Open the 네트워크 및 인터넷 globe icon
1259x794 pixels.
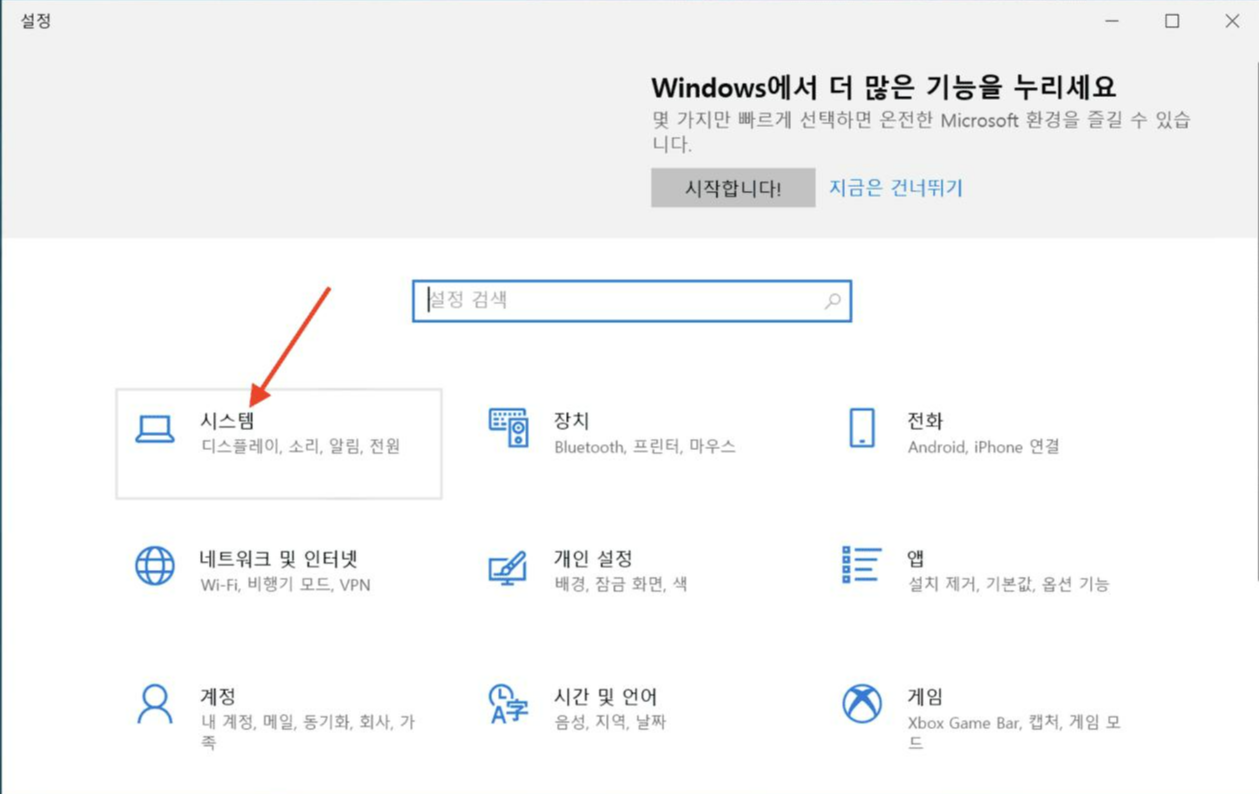point(155,565)
